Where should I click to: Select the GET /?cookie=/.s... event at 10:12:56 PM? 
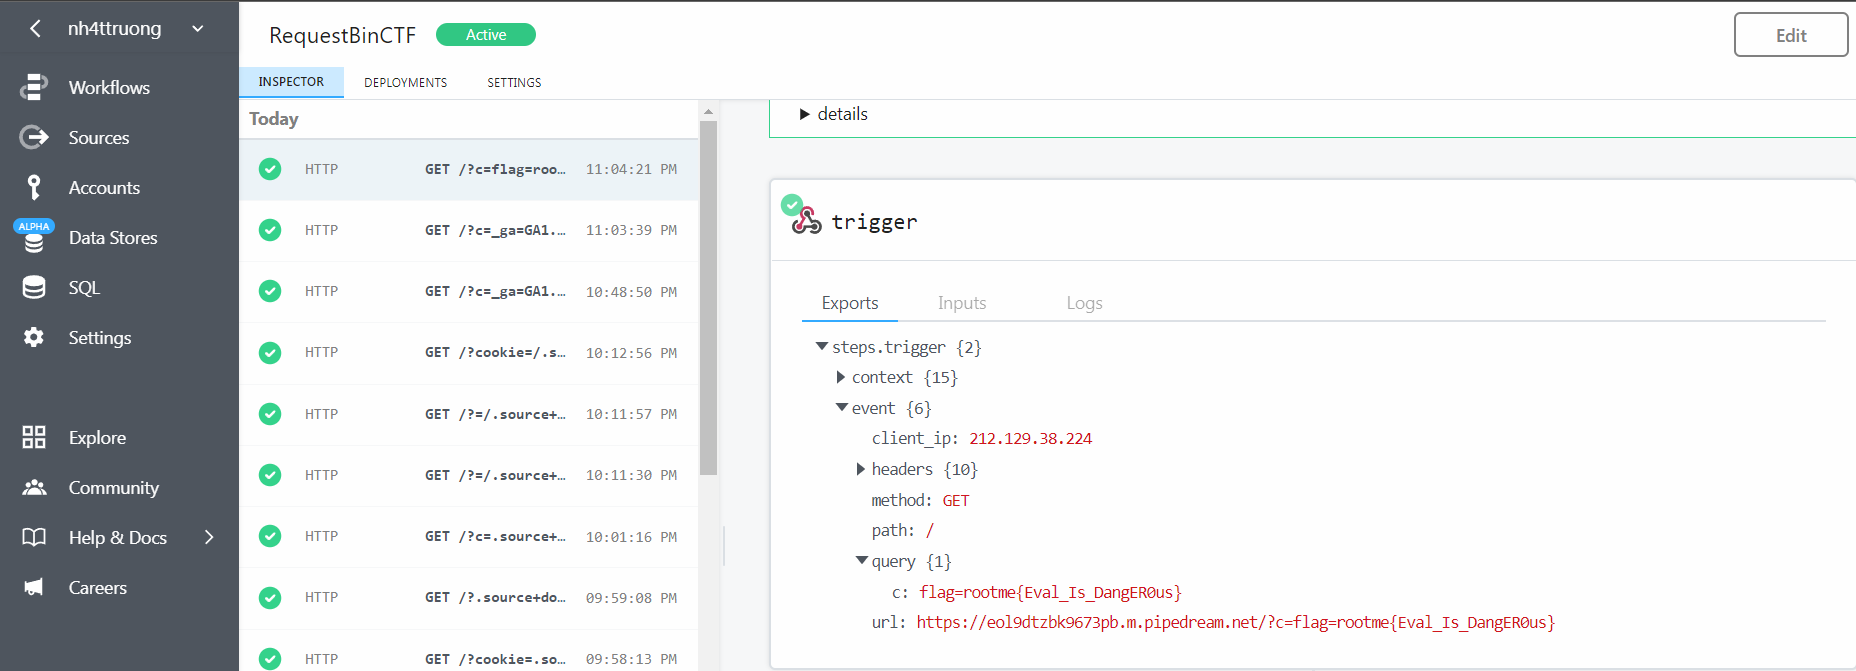click(468, 353)
